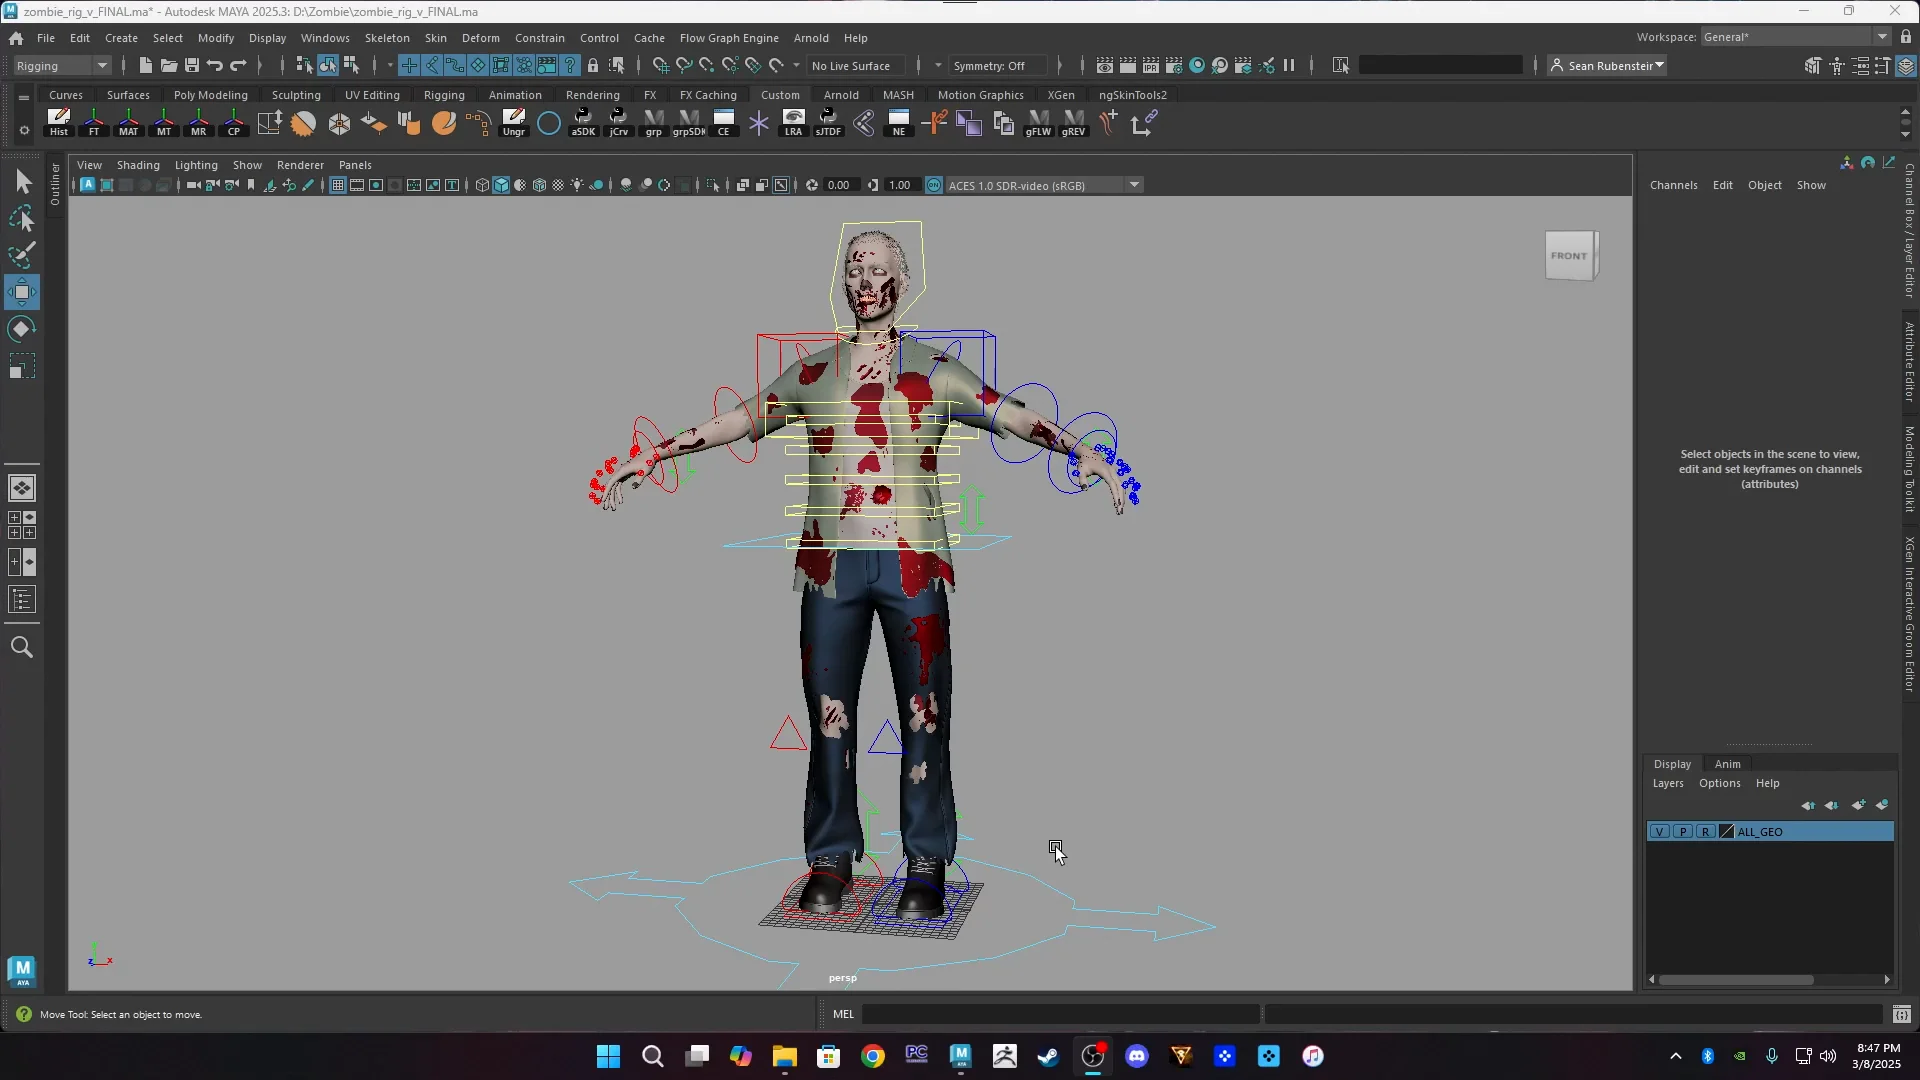Click the Ungr shelf icon
Viewport: 1920px width, 1080px height.
coord(513,122)
